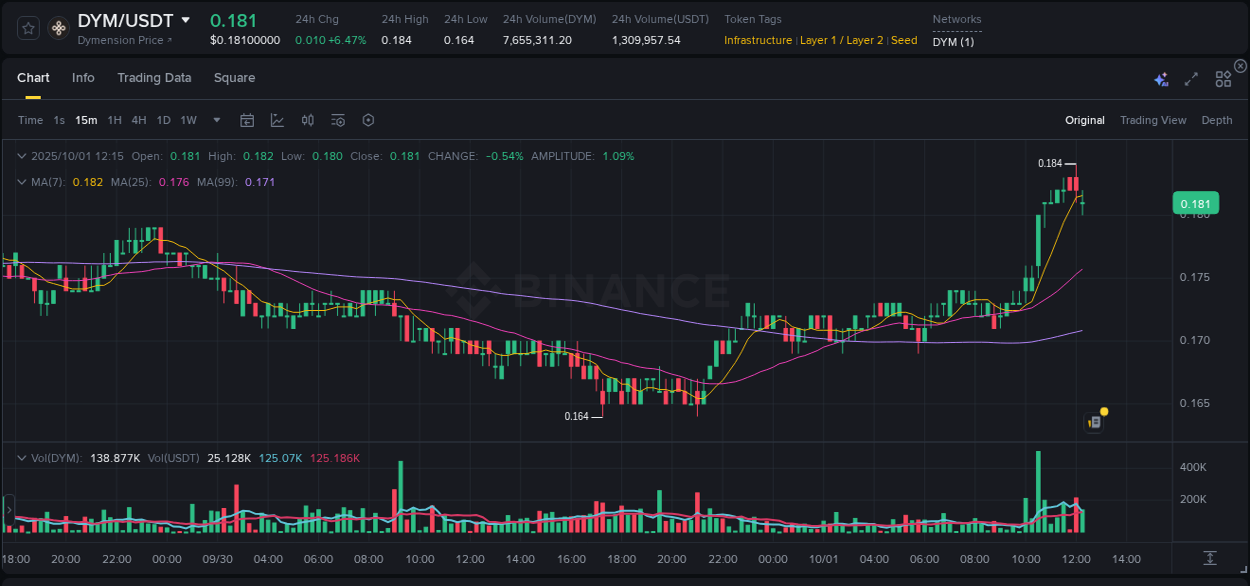
Task: Expand the chart to fullscreen
Action: pos(1191,79)
